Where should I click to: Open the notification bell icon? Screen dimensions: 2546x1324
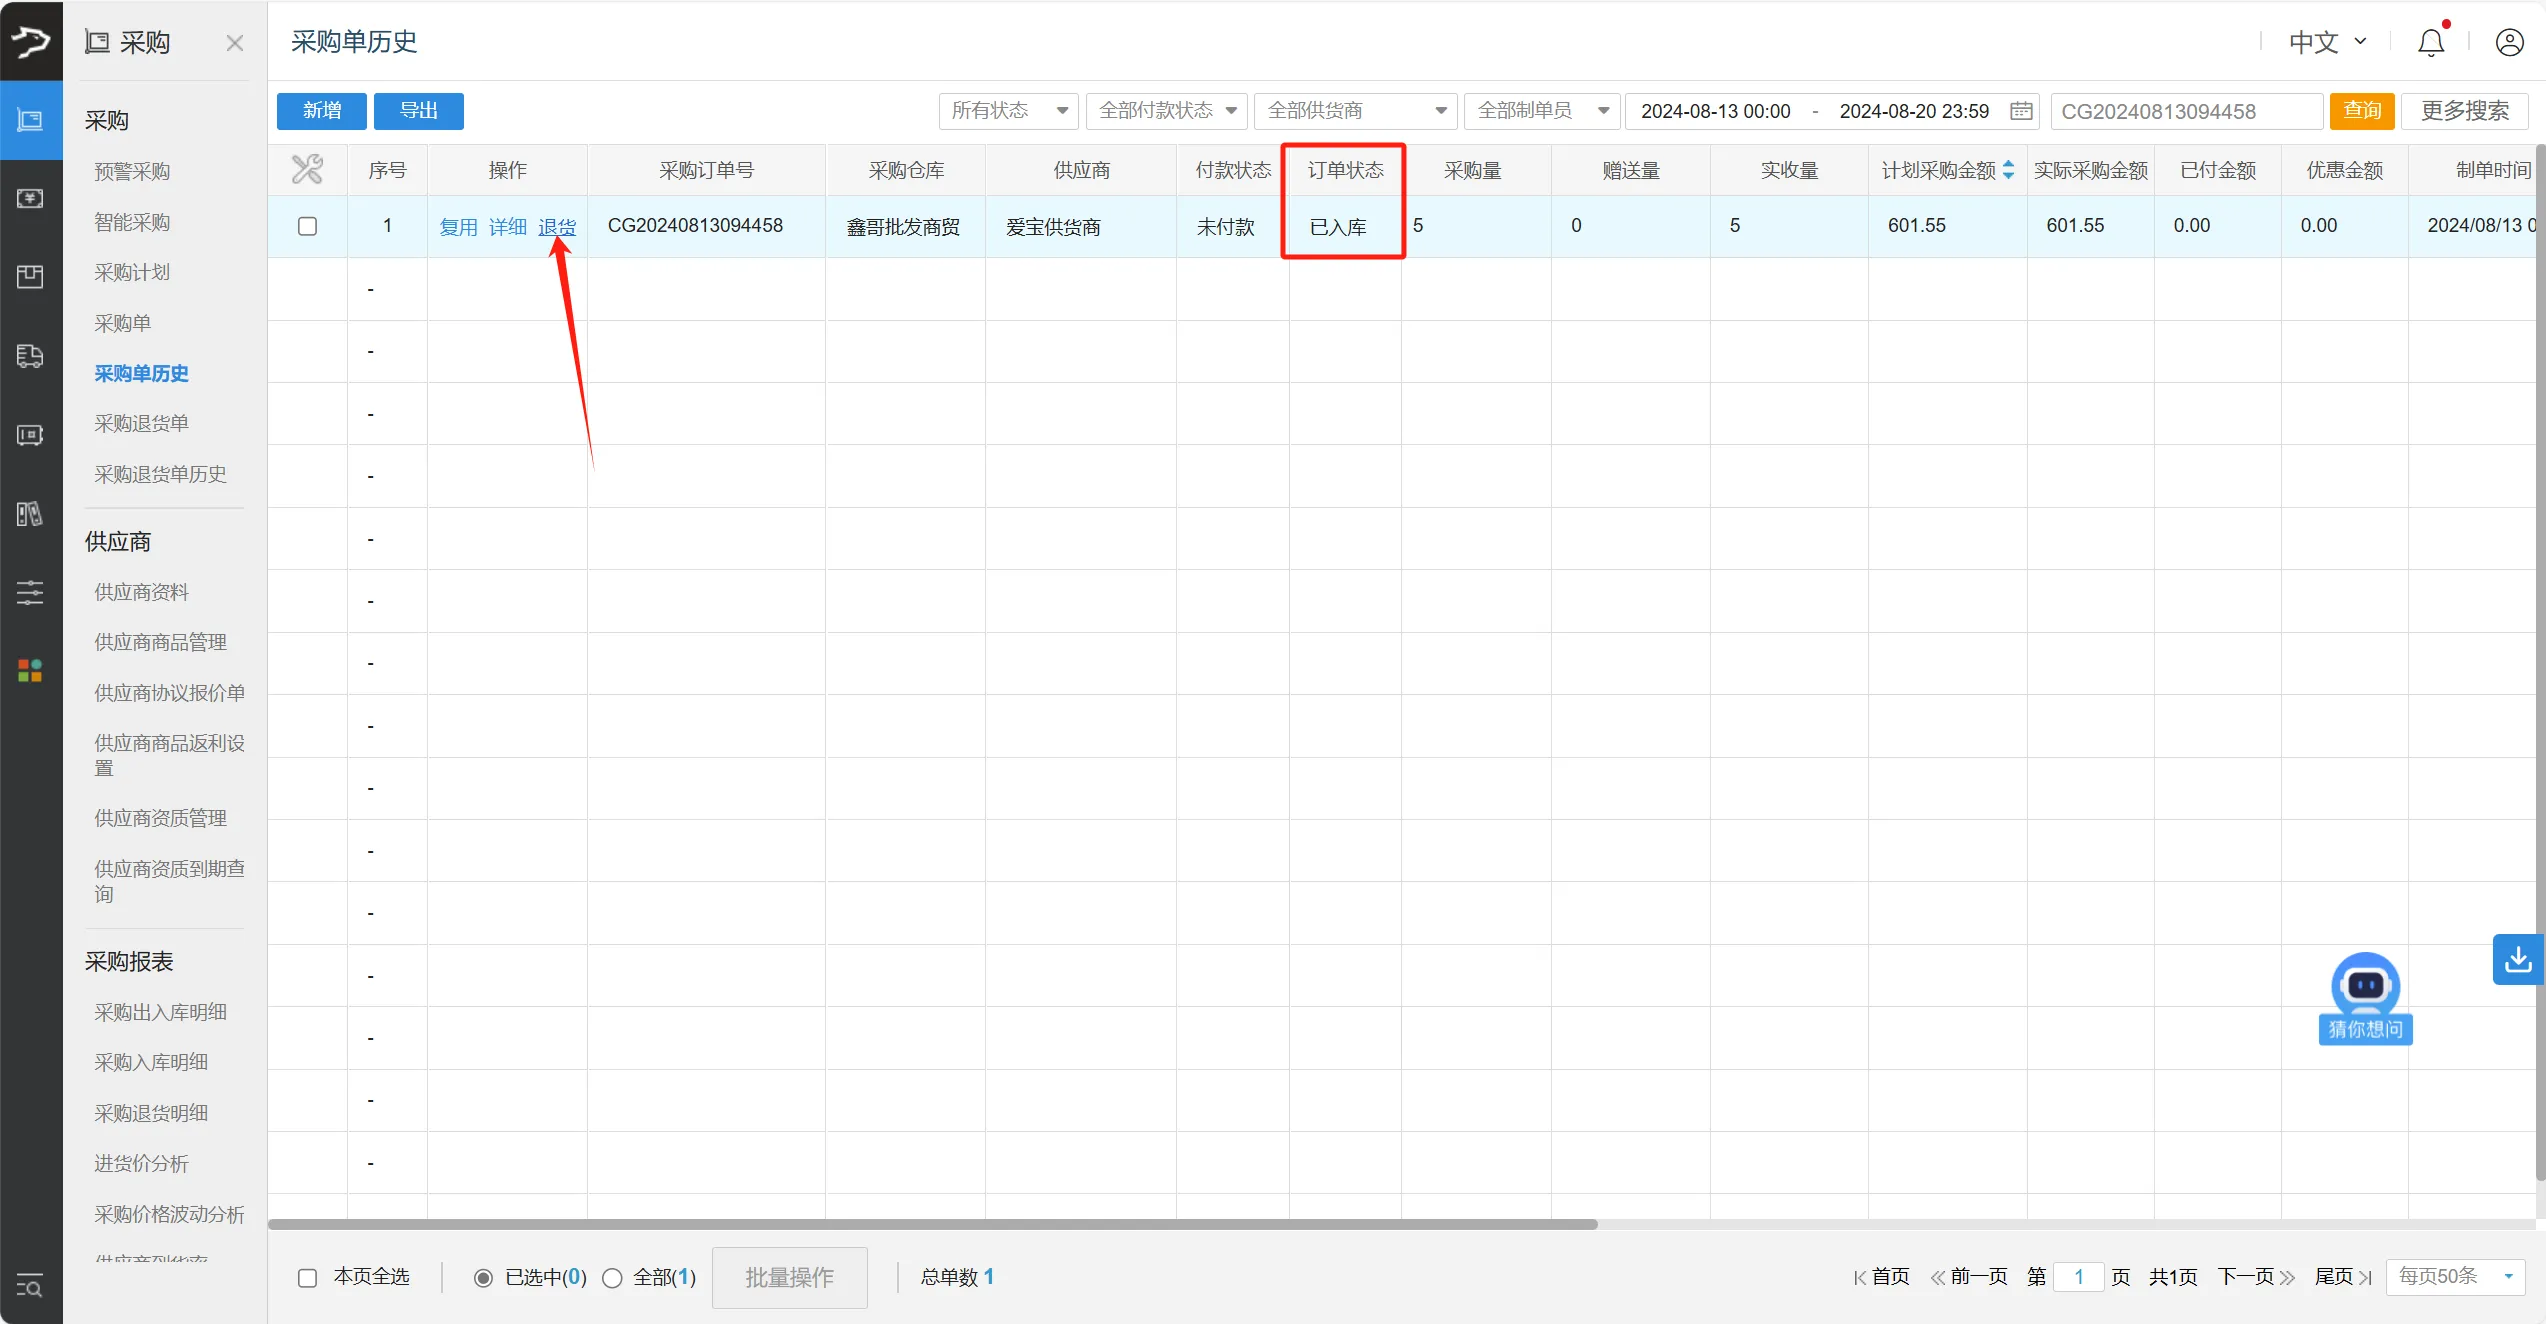pos(2430,42)
